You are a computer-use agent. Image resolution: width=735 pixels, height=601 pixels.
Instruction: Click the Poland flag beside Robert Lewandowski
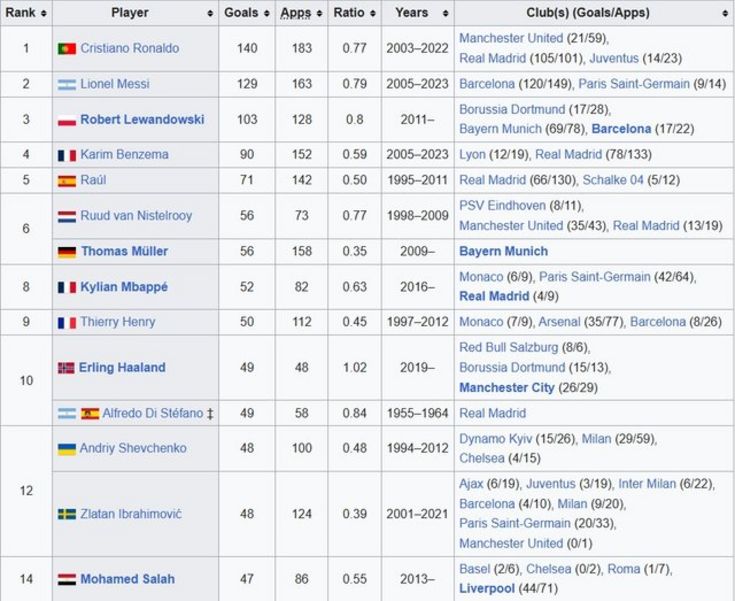[x=67, y=120]
